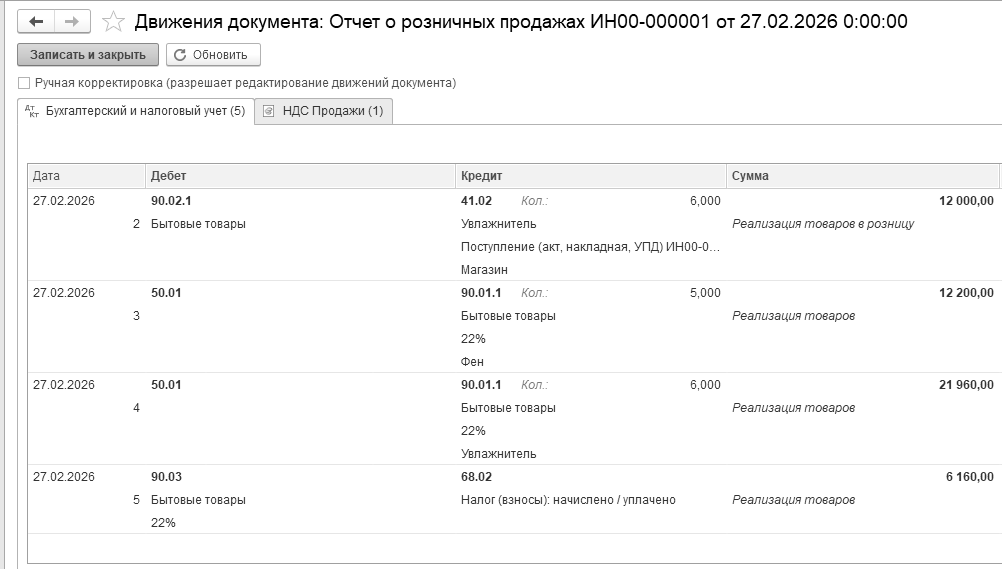Viewport: 1002px width, 569px height.
Task: Click the Дебет column header
Action: [168, 176]
